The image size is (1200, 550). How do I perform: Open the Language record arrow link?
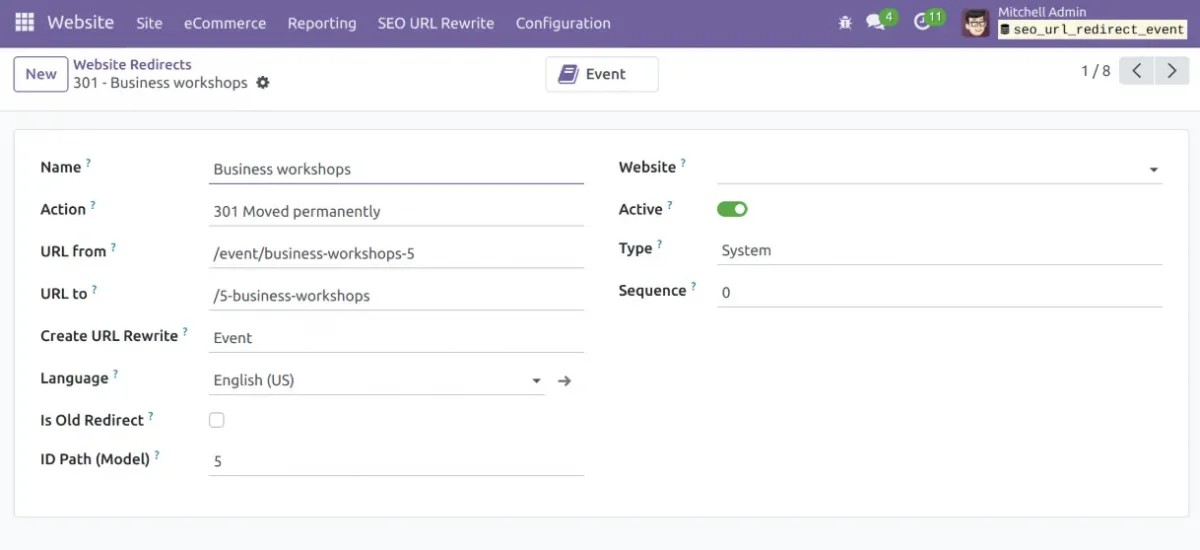[x=564, y=381]
